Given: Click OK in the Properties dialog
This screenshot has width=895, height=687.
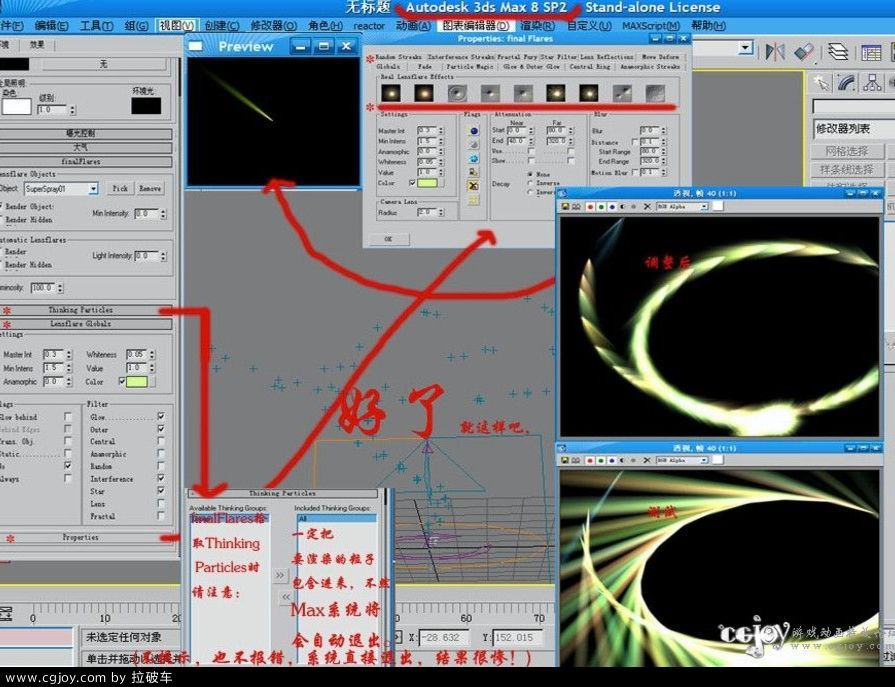Looking at the screenshot, I should (388, 239).
